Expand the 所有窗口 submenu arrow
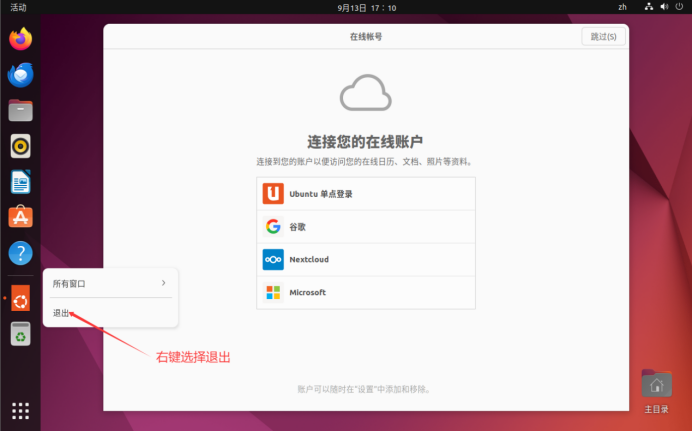Viewport: 692px width, 432px height. pyautogui.click(x=164, y=283)
